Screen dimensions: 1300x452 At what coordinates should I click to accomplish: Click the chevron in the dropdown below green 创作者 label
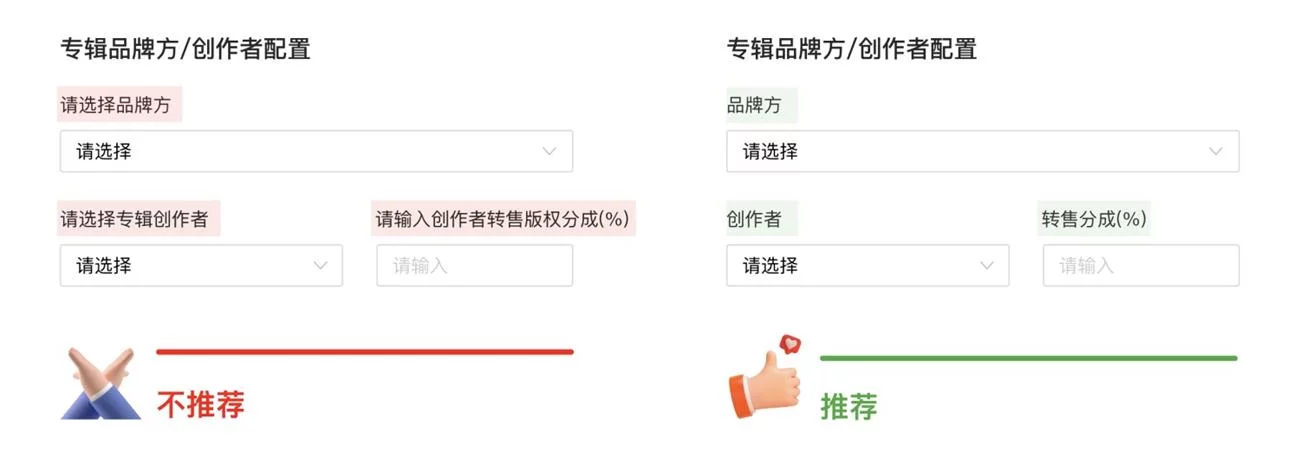986,266
